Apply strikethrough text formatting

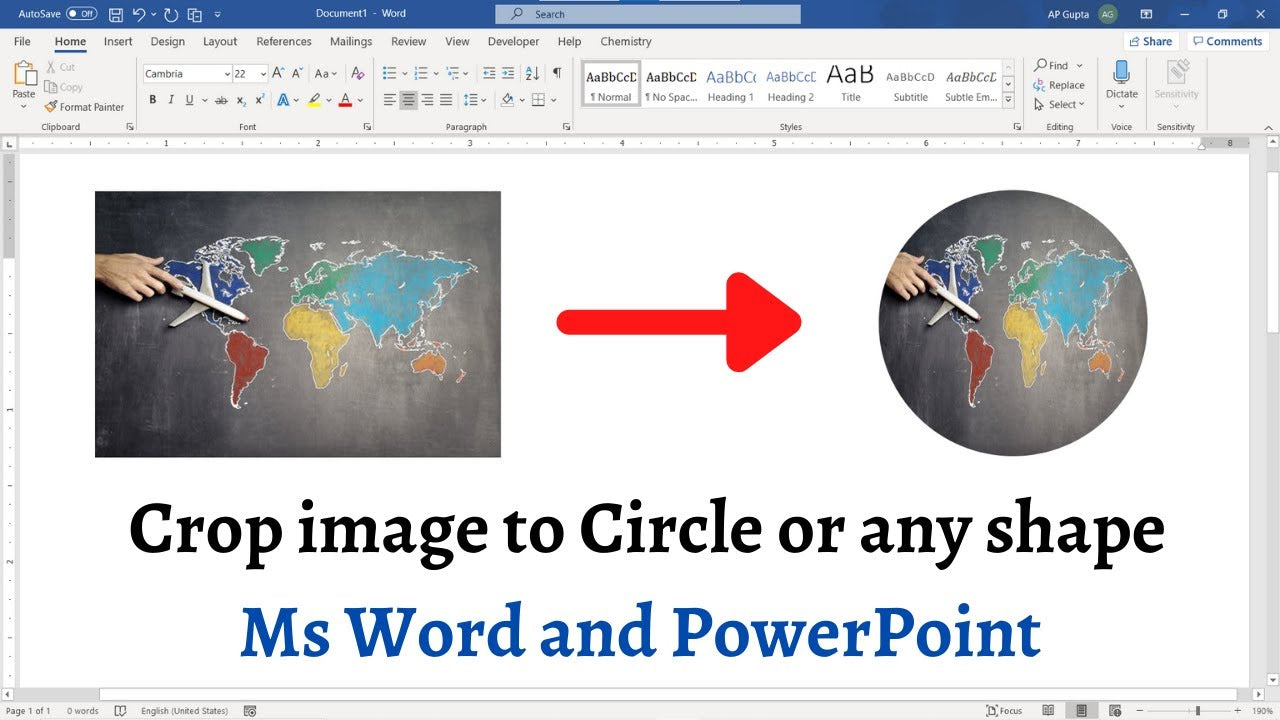coord(221,100)
